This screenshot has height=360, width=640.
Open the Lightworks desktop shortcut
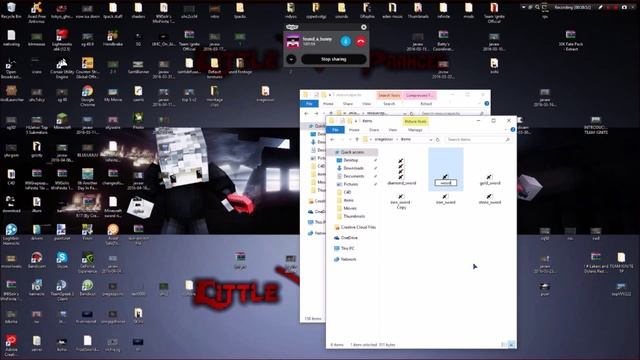coord(62,40)
